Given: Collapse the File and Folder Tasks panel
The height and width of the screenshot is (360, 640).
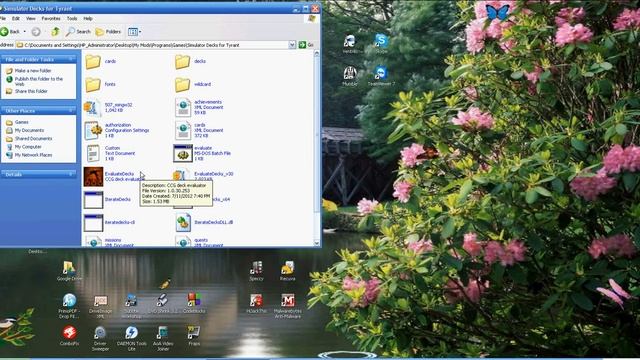Looking at the screenshot, I should [71, 59].
